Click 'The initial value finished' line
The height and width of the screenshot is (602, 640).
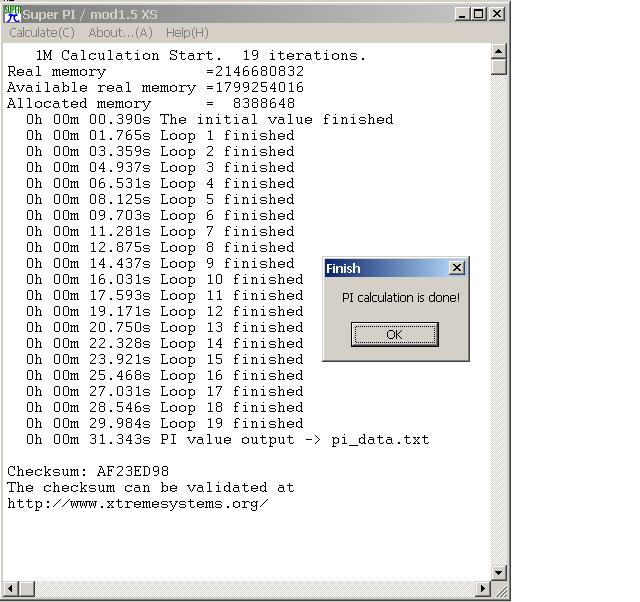tap(210, 119)
